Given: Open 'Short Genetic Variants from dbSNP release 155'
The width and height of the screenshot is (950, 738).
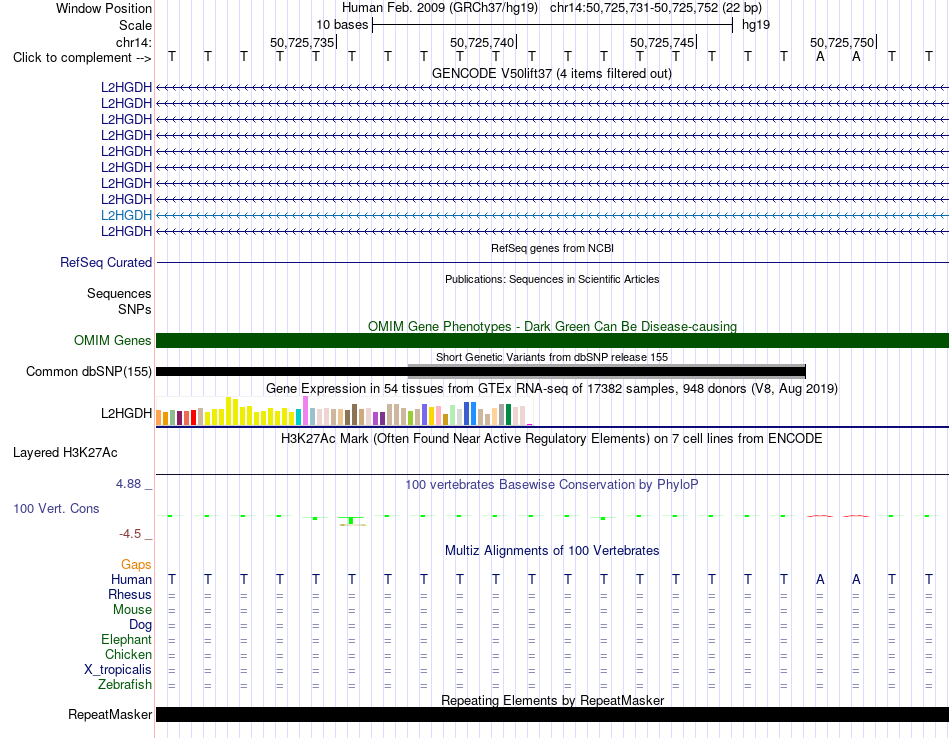Looking at the screenshot, I should (x=552, y=357).
